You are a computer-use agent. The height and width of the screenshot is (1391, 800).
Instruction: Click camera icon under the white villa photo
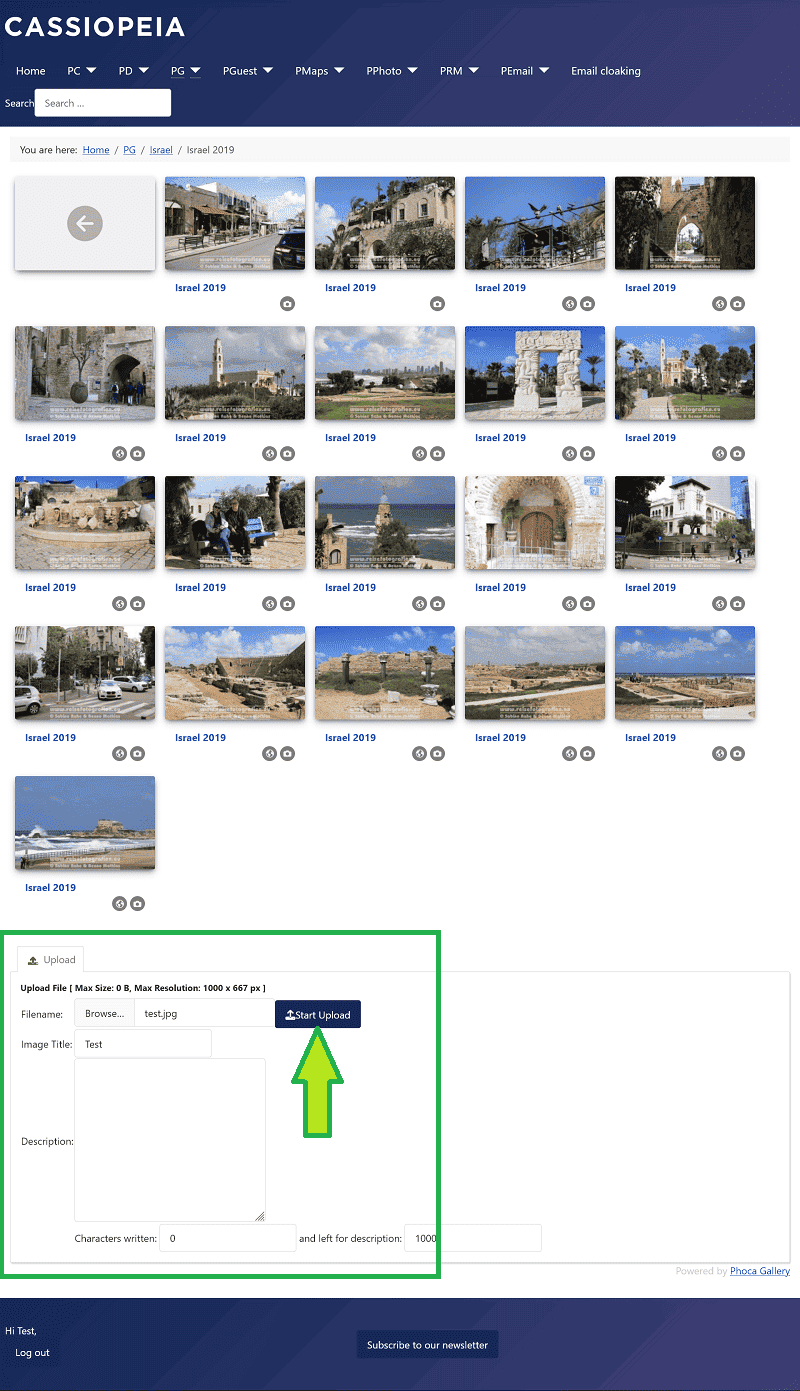pos(737,604)
